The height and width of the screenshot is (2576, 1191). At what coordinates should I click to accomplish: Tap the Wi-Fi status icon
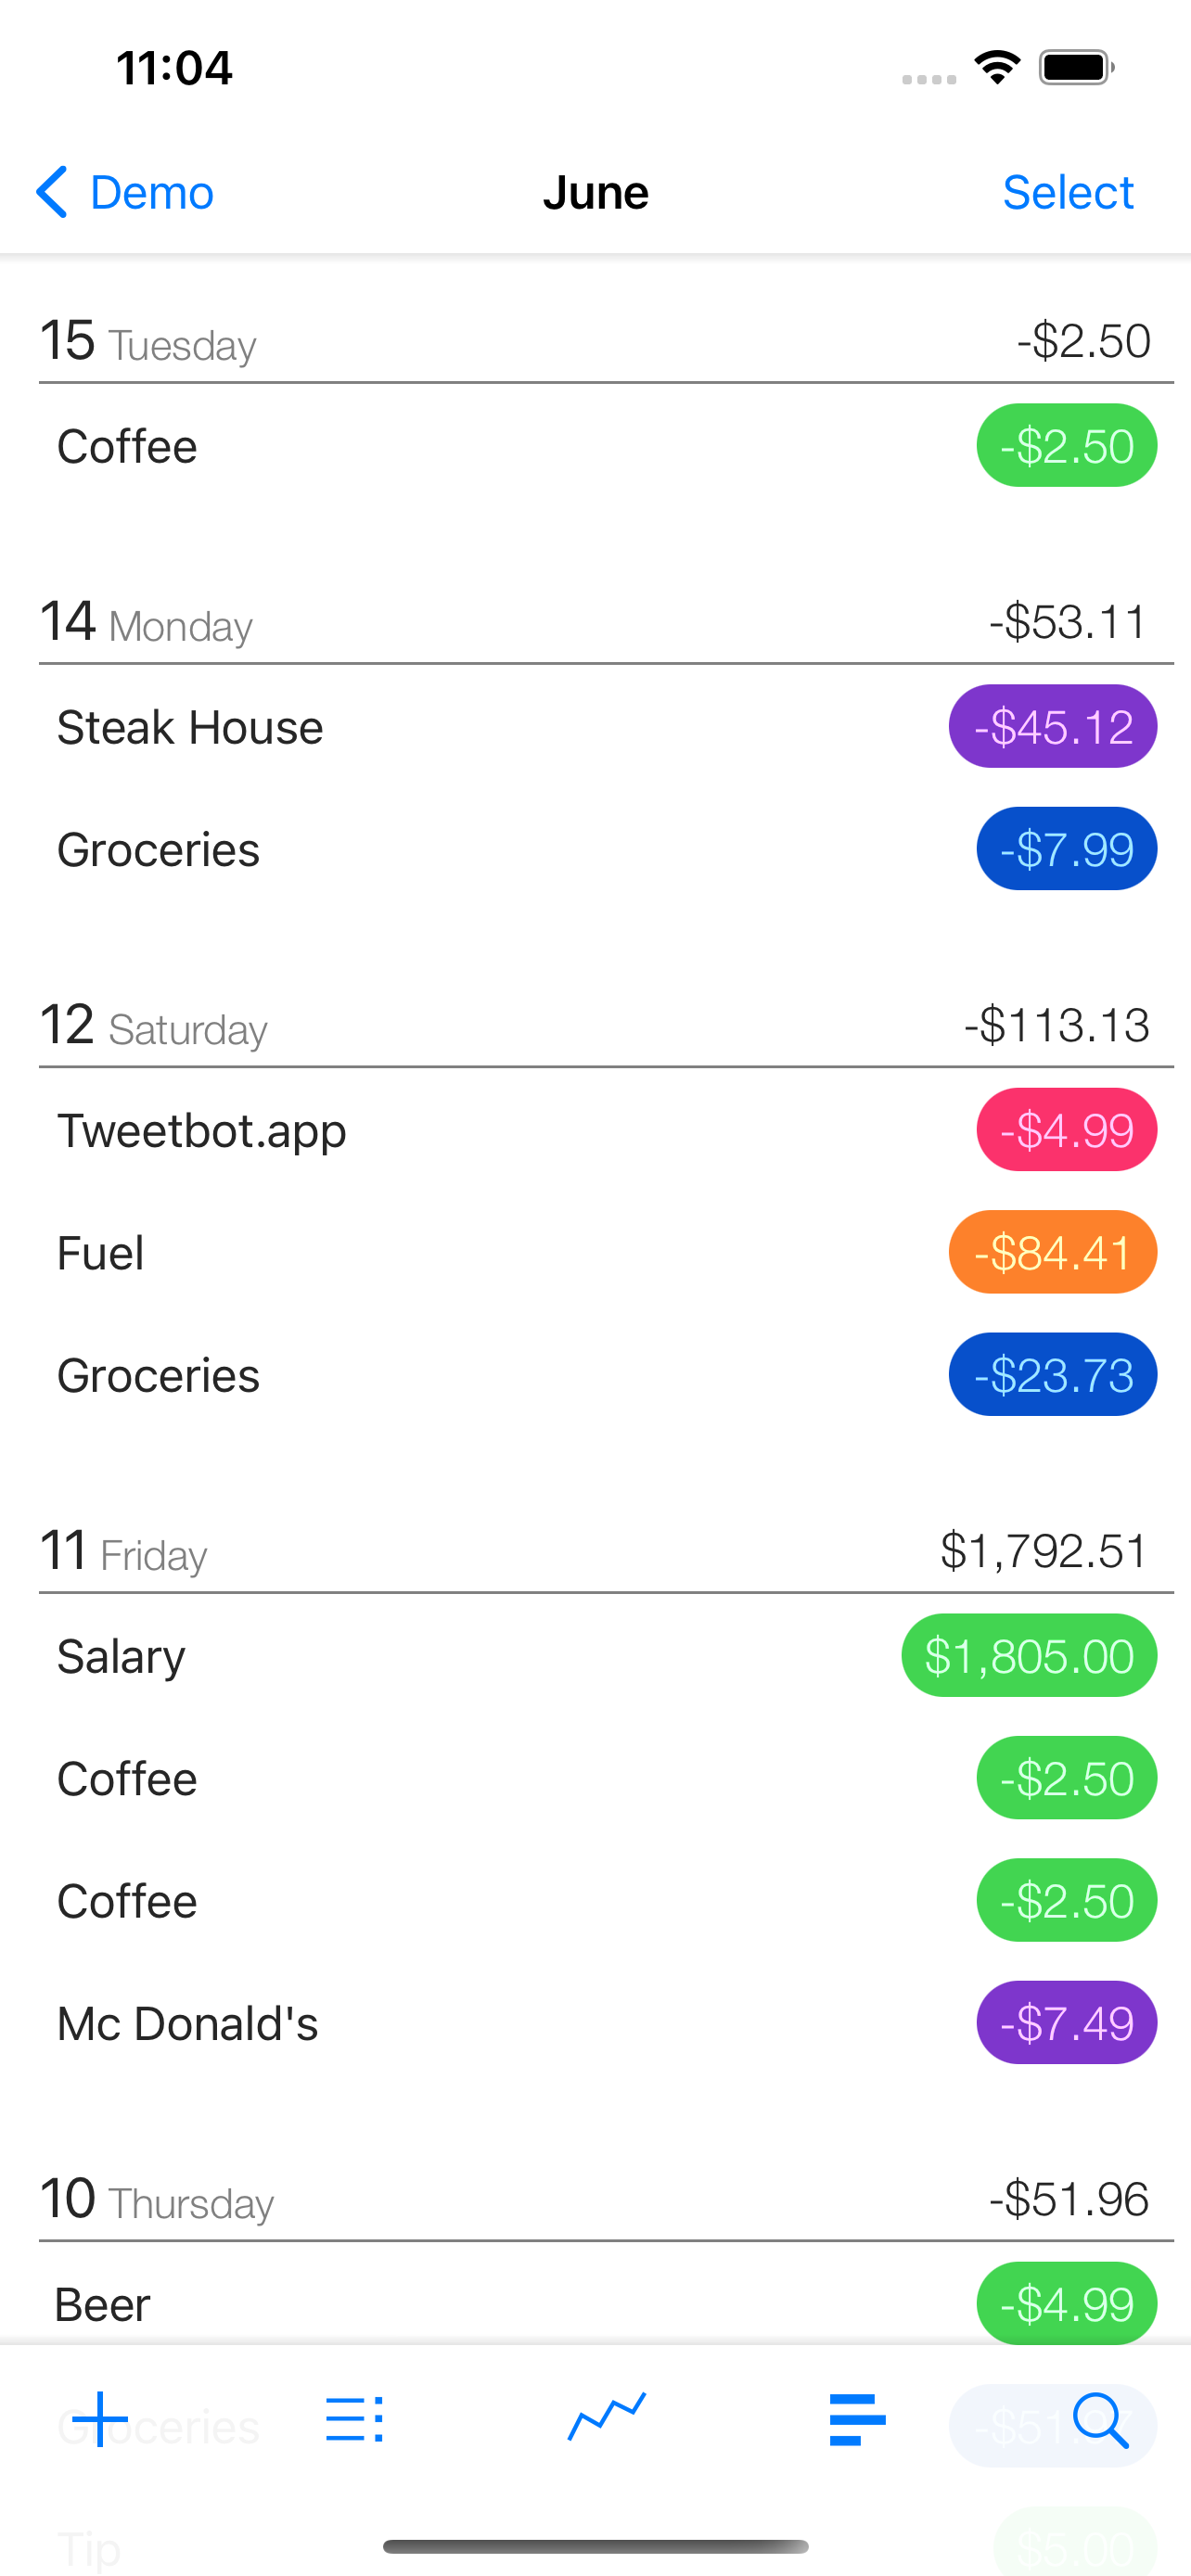coord(997,68)
